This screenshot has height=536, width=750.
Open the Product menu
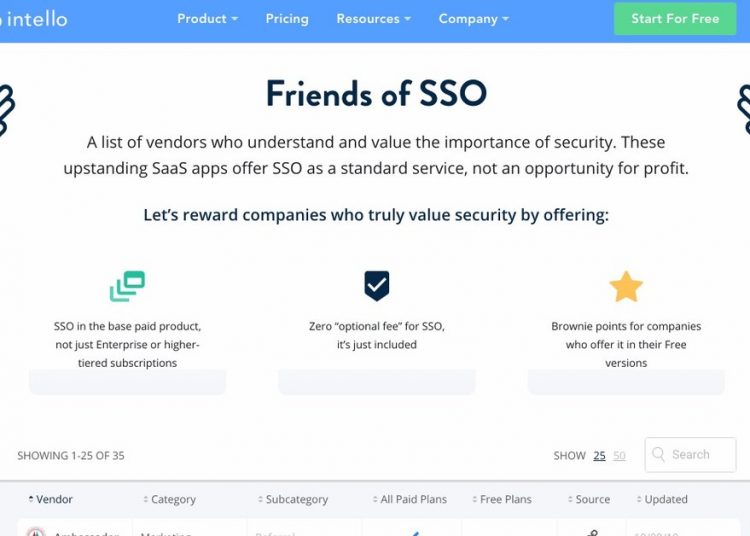pyautogui.click(x=207, y=19)
